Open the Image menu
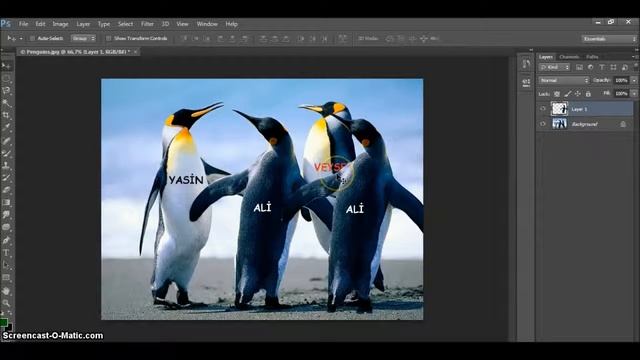The width and height of the screenshot is (640, 360). click(60, 24)
